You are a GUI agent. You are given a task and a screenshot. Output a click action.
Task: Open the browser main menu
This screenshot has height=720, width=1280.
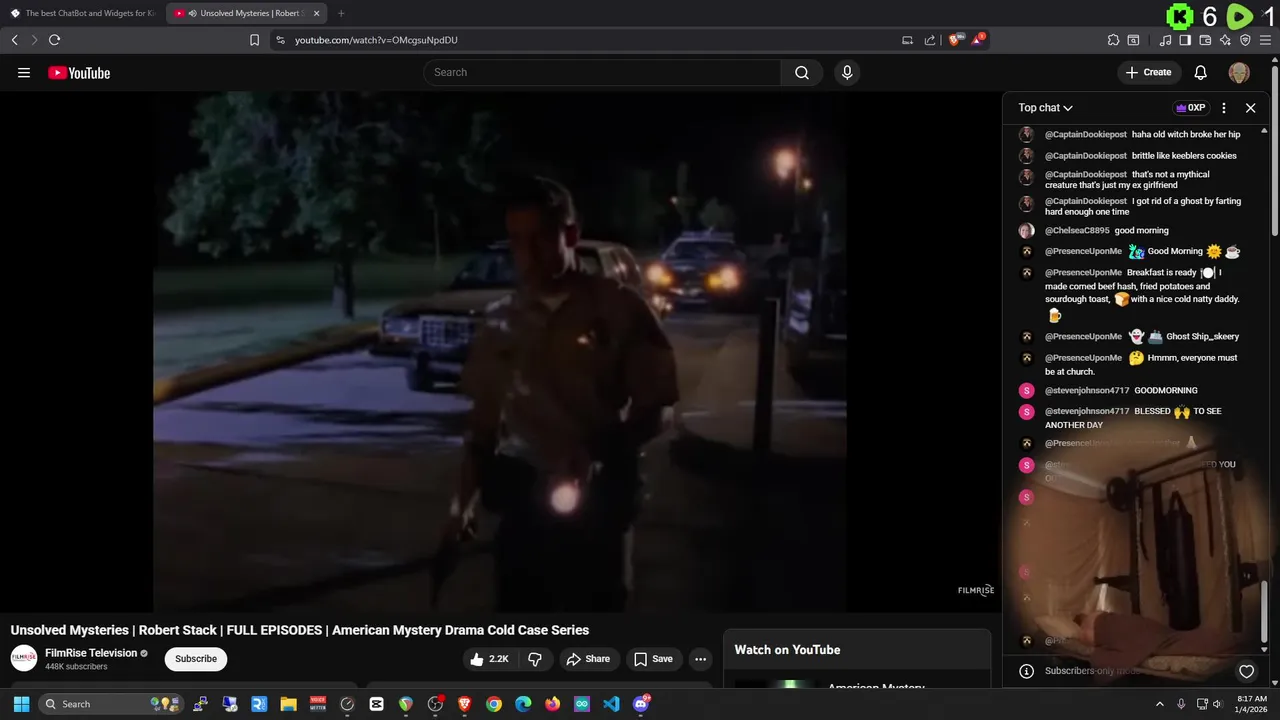1265,40
